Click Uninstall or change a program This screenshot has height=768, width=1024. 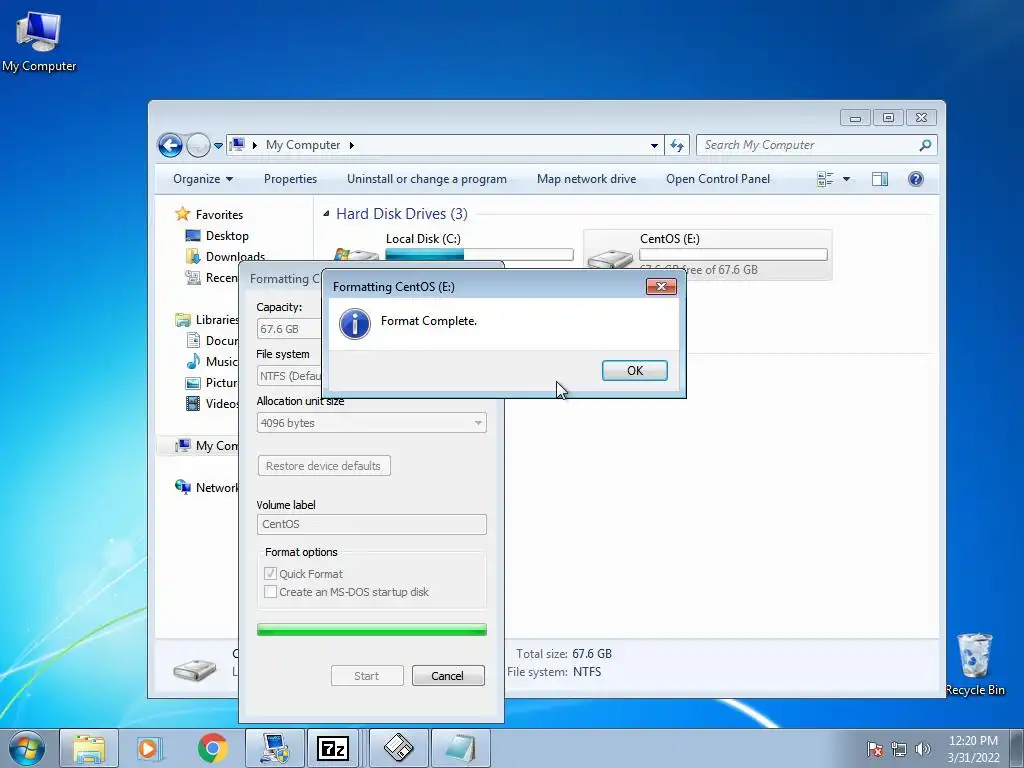pyautogui.click(x=426, y=179)
